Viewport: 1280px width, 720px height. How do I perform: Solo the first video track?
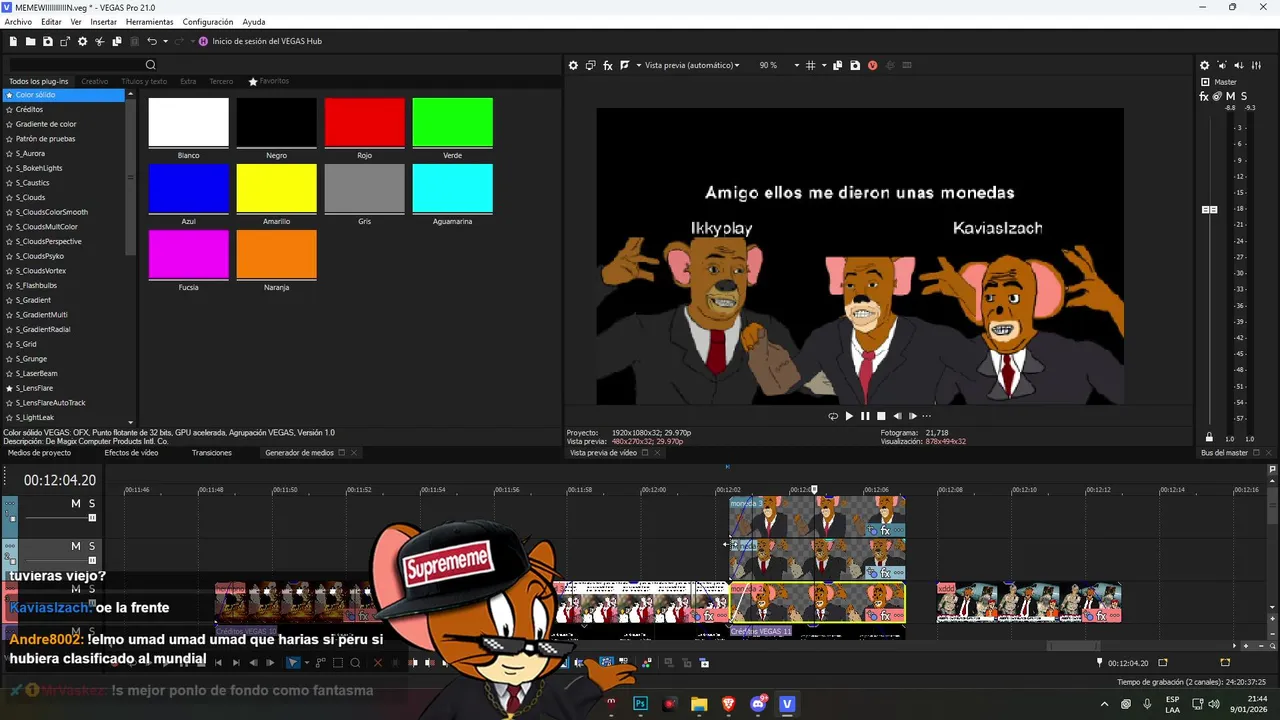tap(91, 504)
